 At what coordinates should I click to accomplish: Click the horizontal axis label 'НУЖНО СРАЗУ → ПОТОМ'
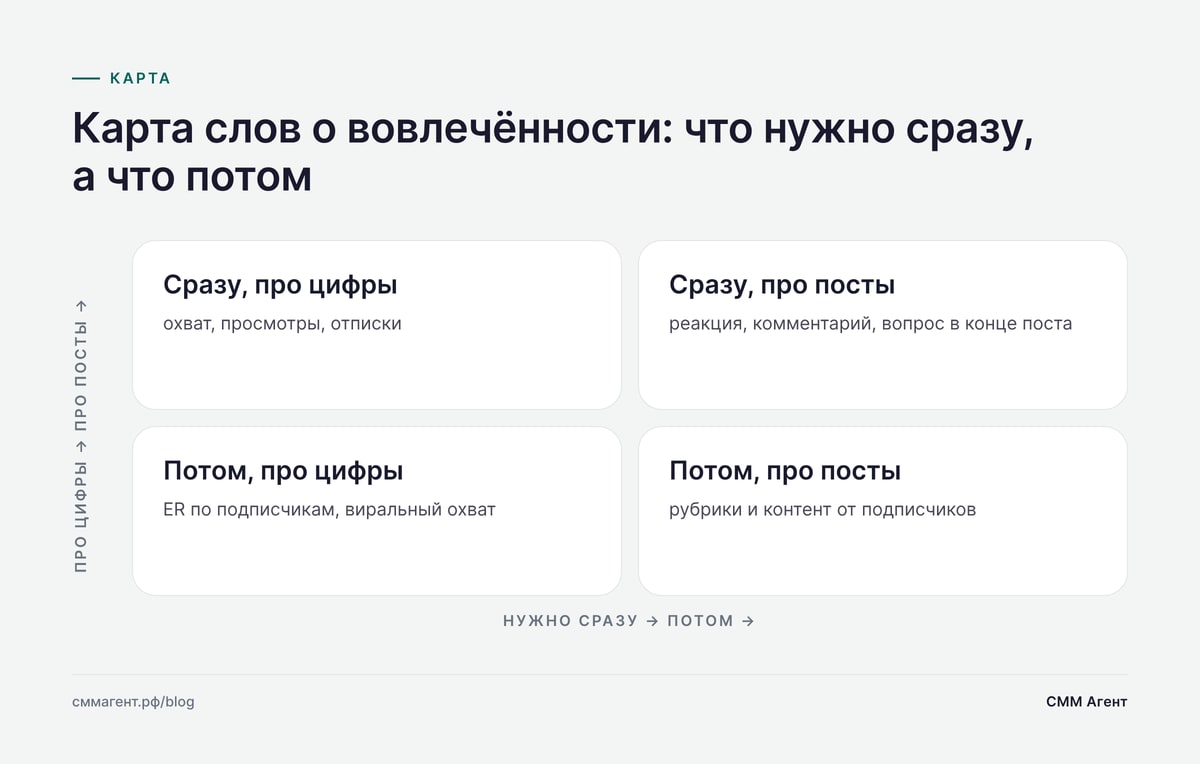[629, 621]
